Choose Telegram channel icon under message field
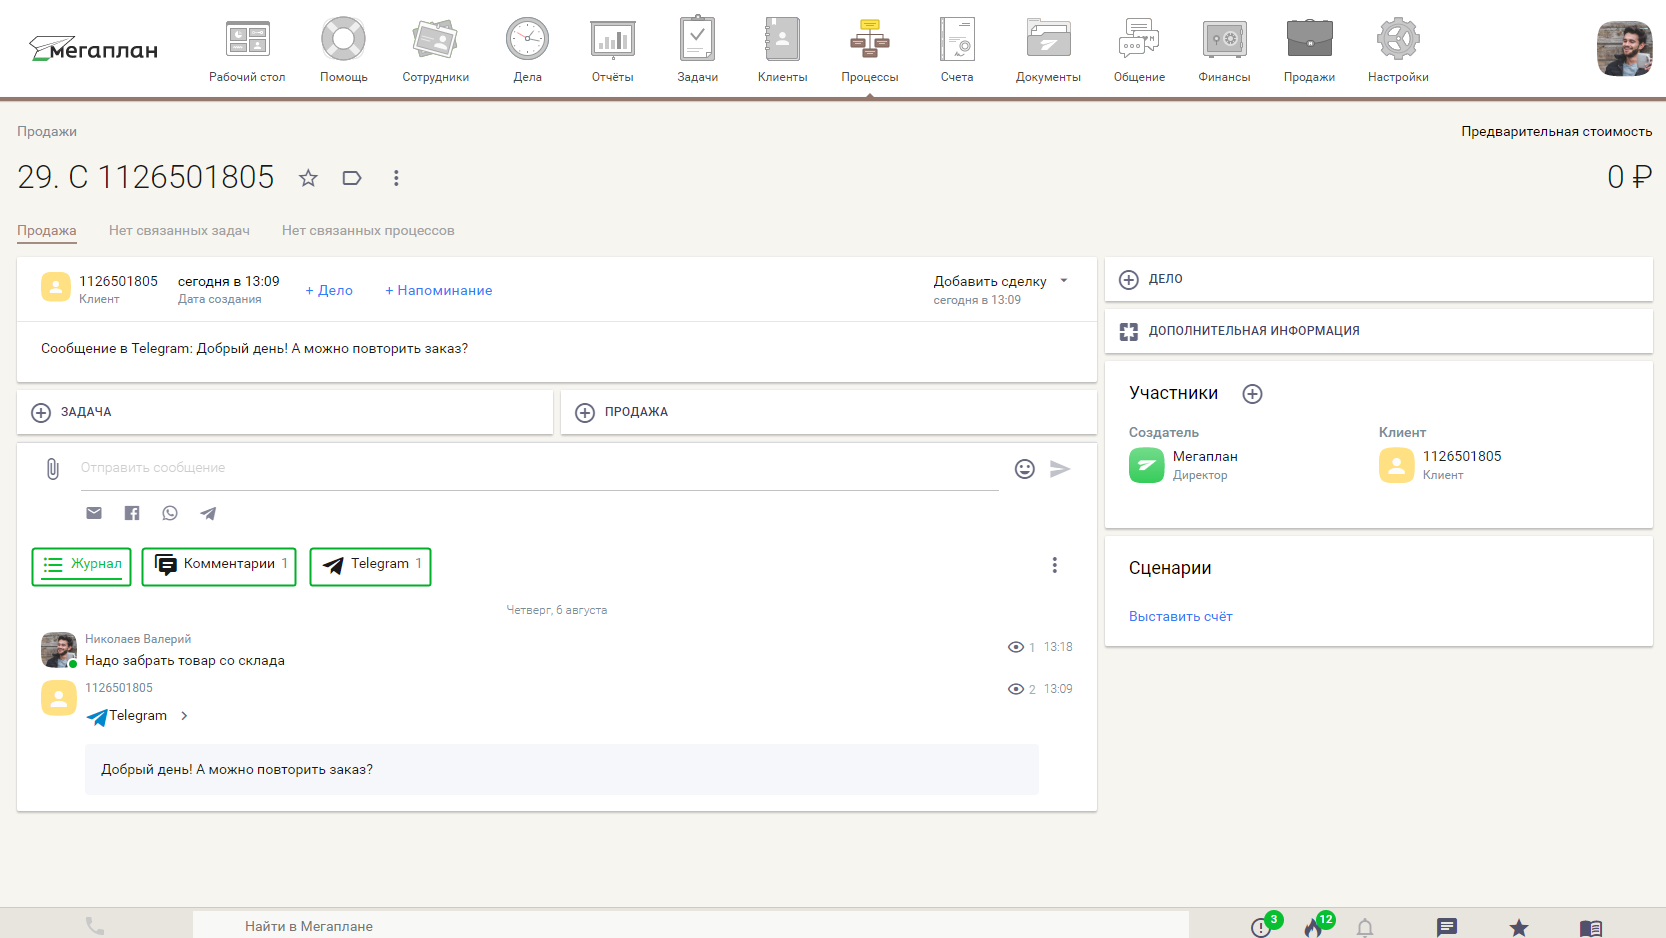 [x=208, y=513]
